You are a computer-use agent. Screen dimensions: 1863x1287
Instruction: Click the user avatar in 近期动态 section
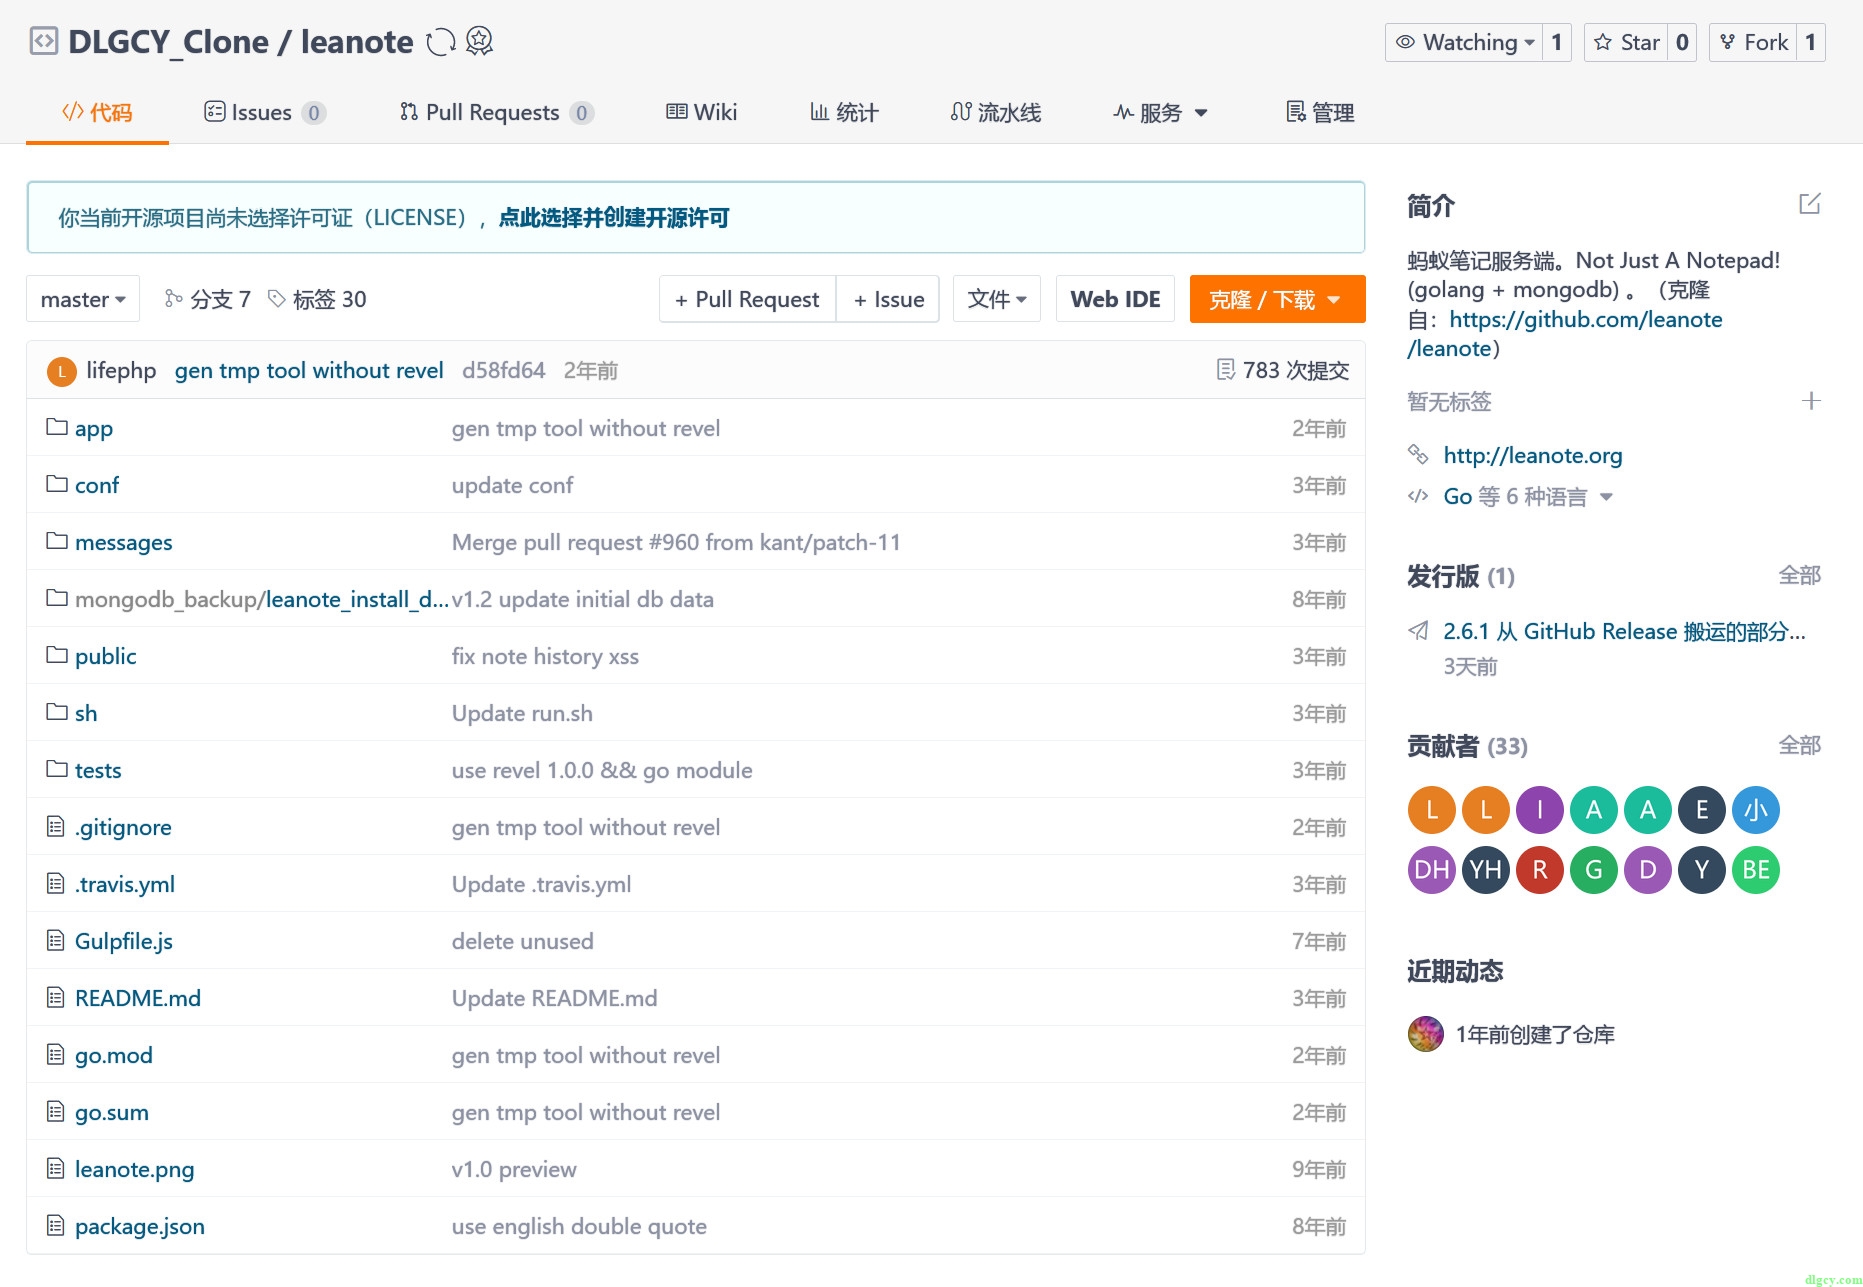(1426, 1034)
